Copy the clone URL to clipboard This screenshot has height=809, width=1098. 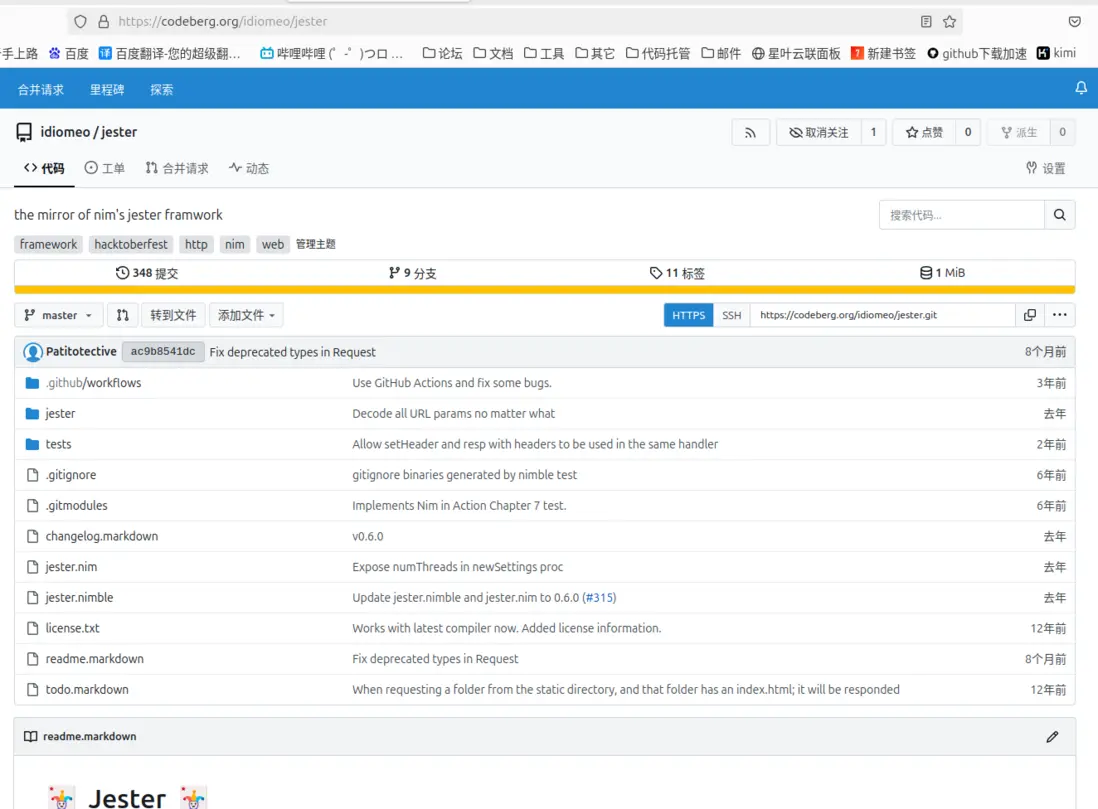(x=1029, y=315)
